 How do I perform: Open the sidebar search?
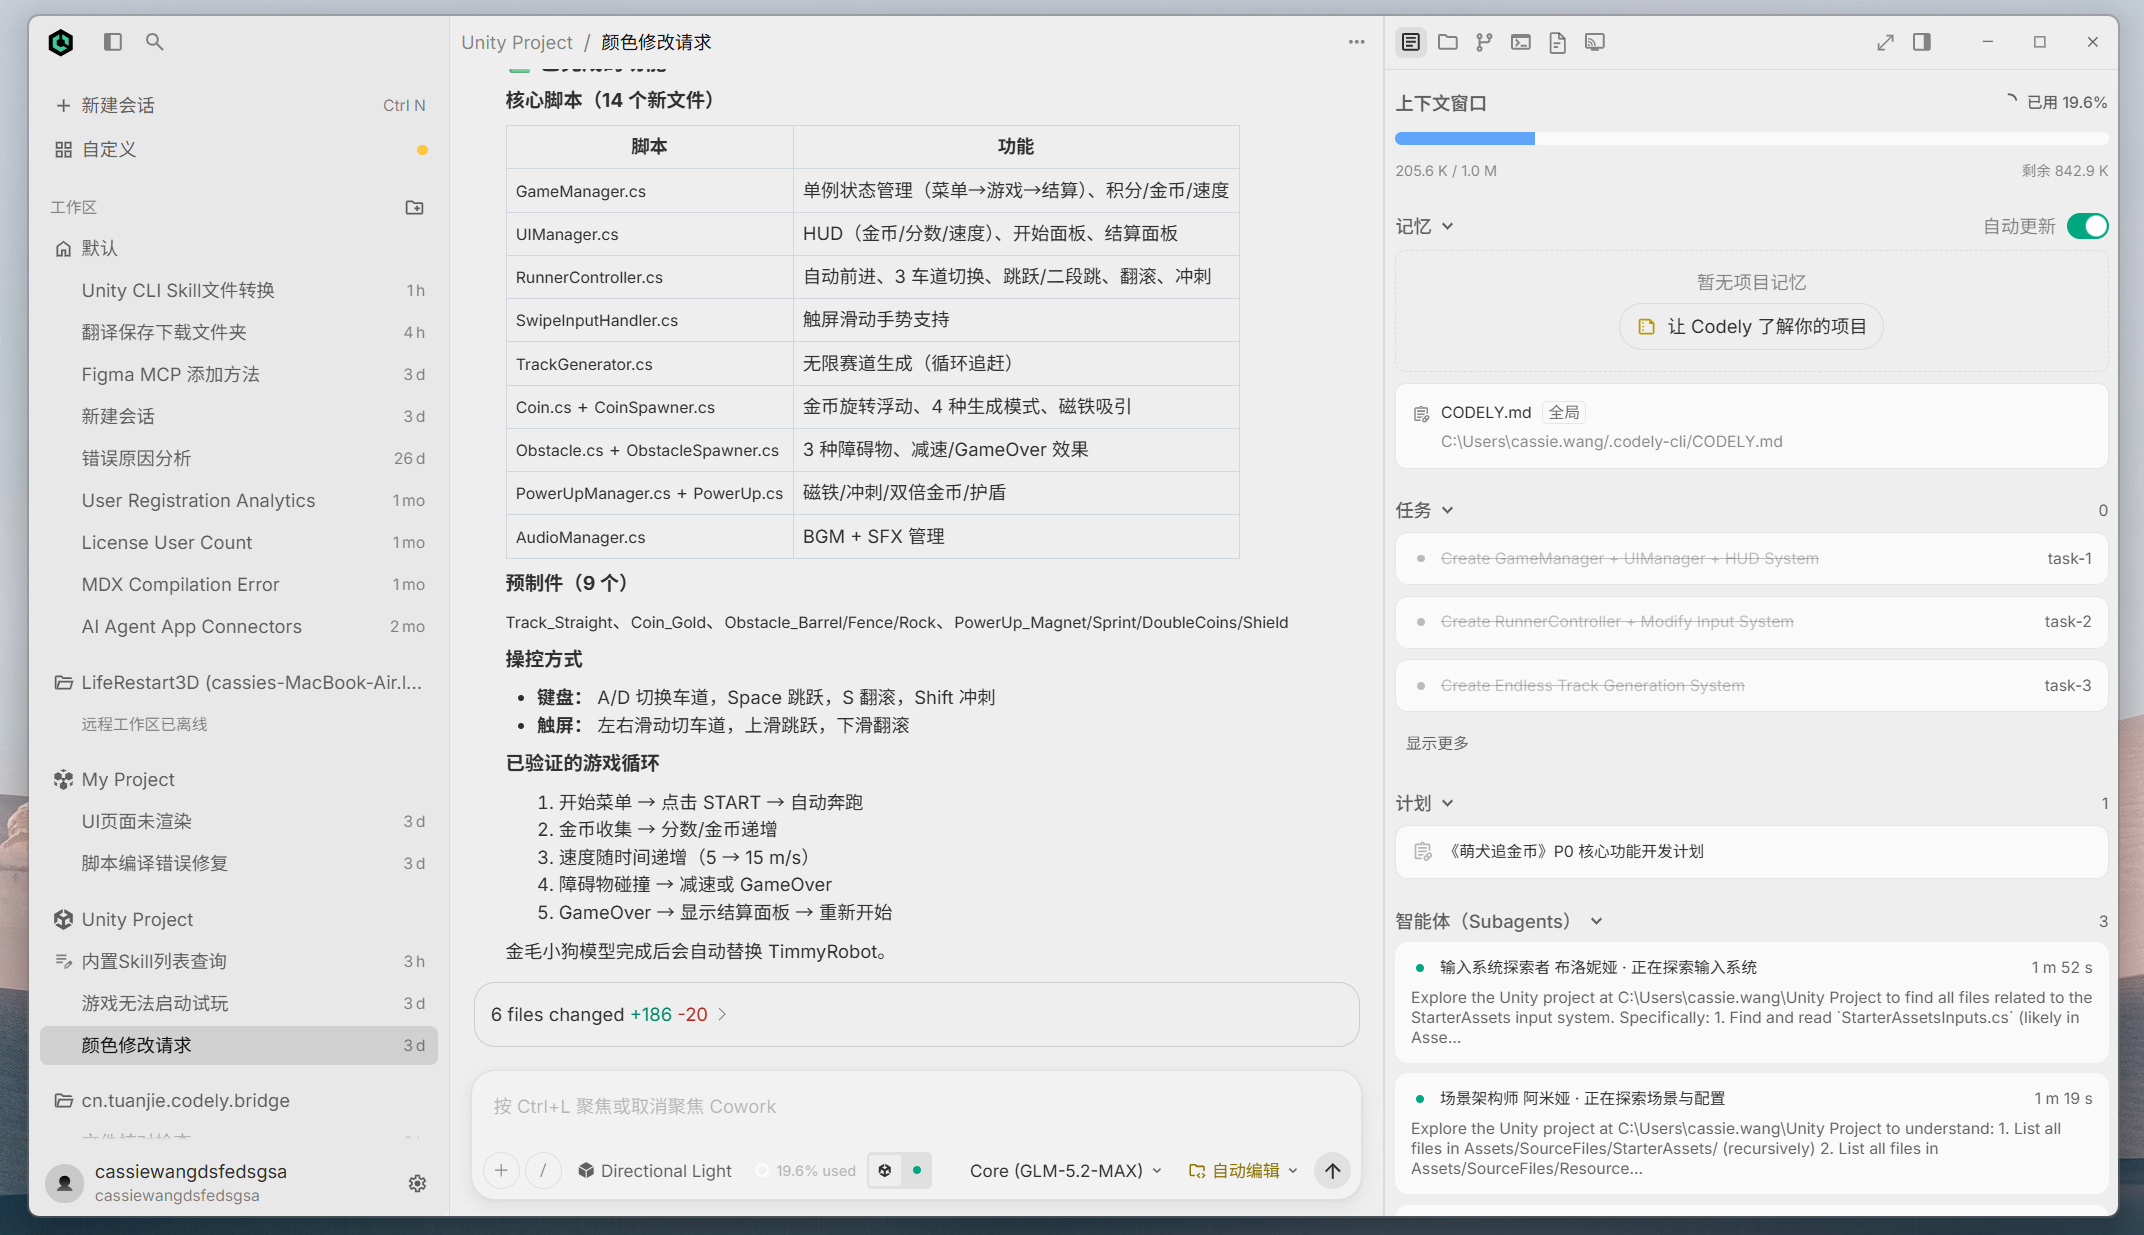[154, 42]
